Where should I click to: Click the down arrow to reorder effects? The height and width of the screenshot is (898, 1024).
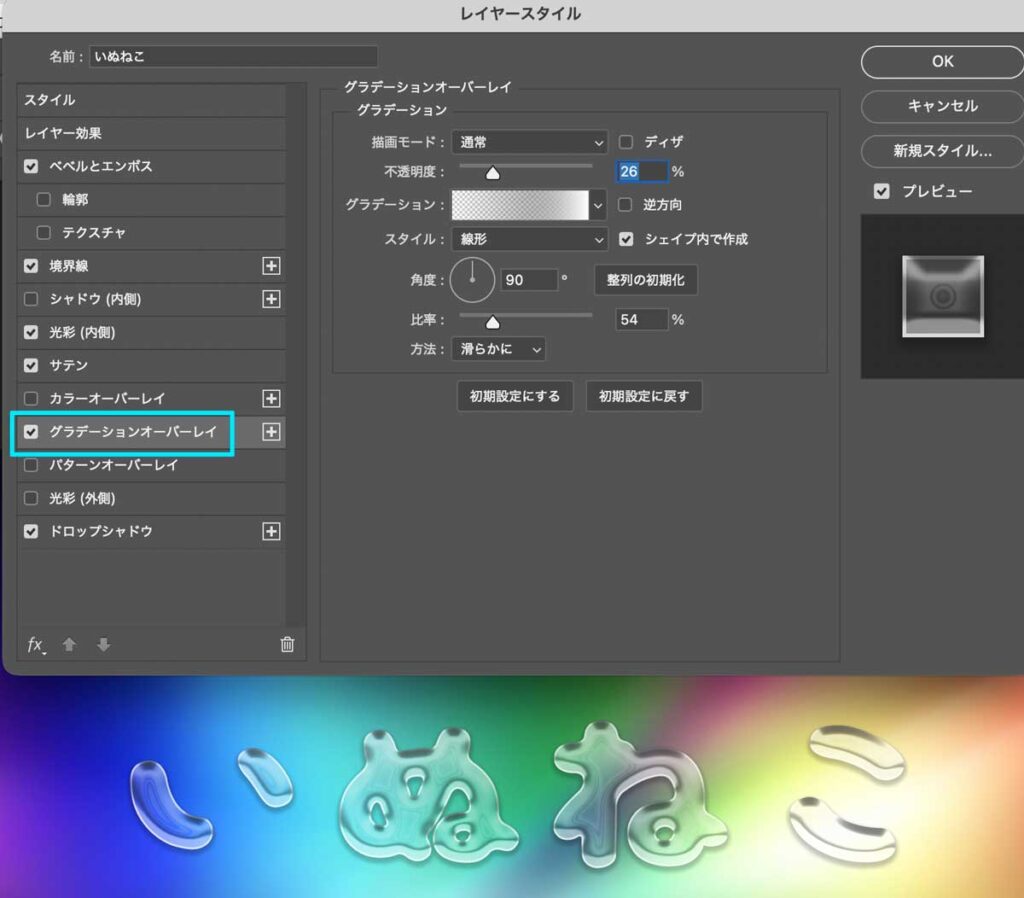tap(103, 645)
